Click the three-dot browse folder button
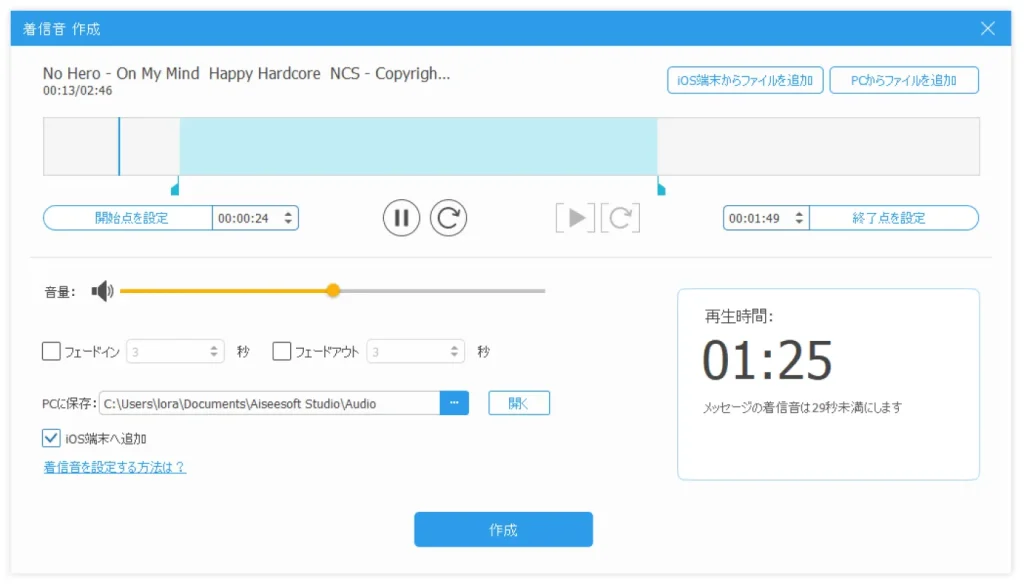 pyautogui.click(x=454, y=403)
